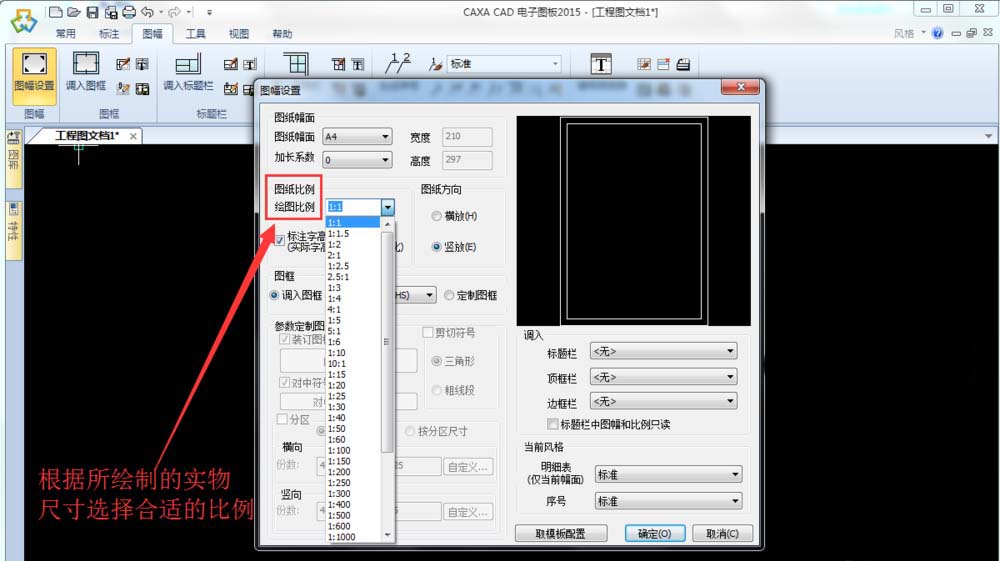1000x561 pixels.
Task: Select the 调入图框 radio button
Action: (x=274, y=295)
